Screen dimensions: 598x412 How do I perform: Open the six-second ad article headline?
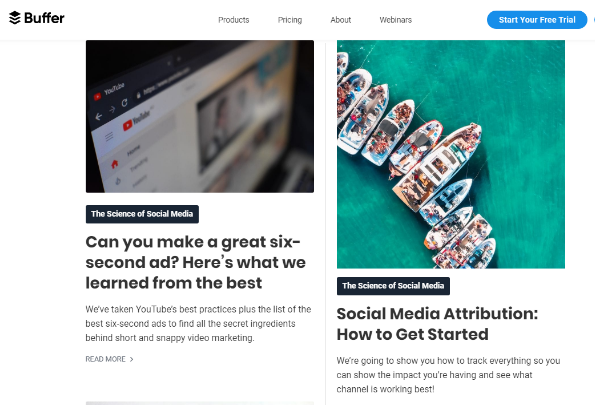195,262
